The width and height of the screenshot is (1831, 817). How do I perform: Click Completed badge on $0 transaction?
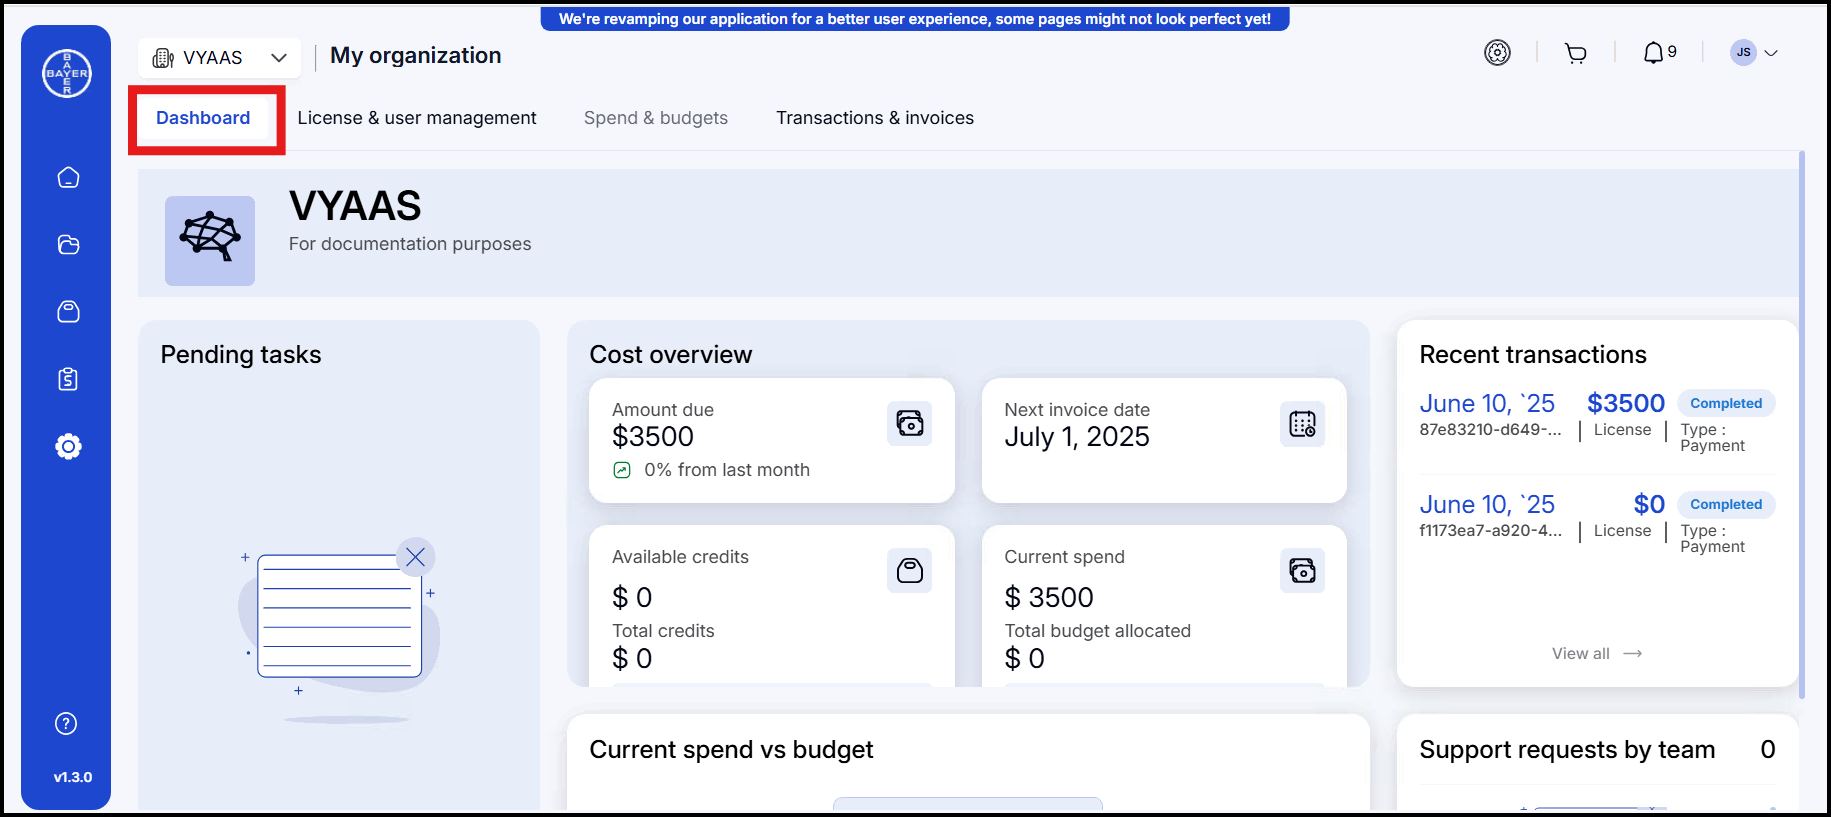(1726, 504)
